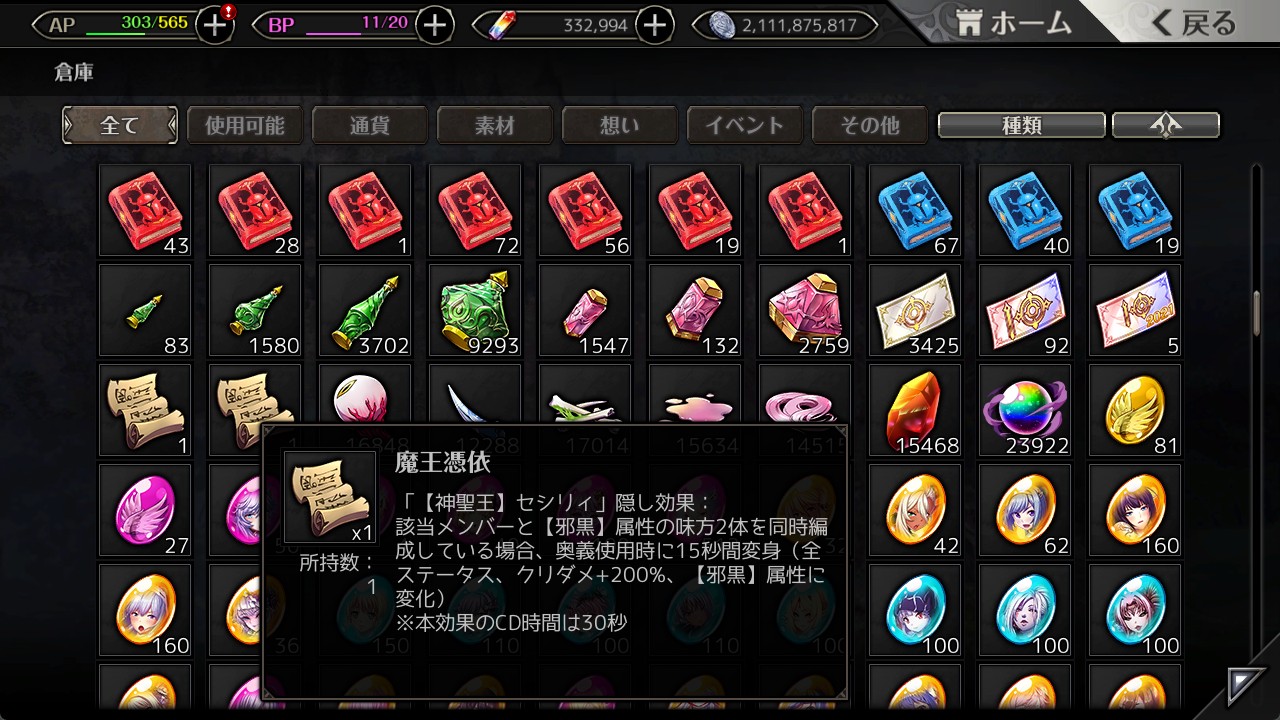
Task: Open the イベント filter tab
Action: pyautogui.click(x=745, y=125)
